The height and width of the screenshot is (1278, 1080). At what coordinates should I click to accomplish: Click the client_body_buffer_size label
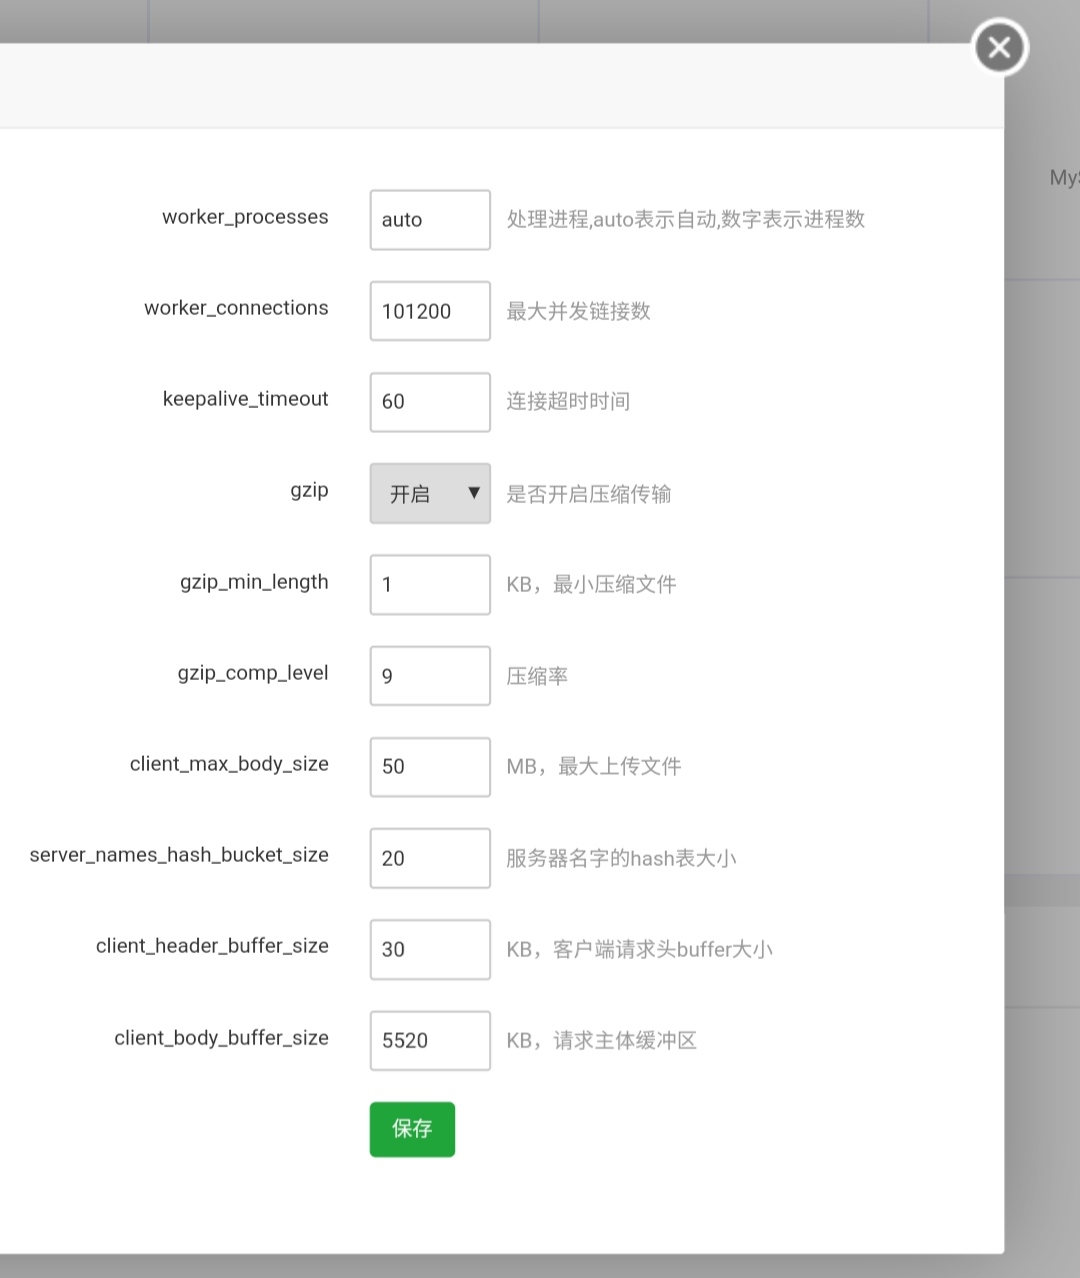point(221,1038)
